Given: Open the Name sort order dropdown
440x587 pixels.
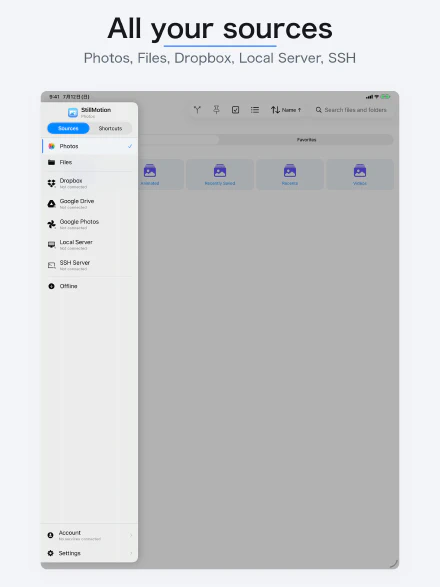Looking at the screenshot, I should pyautogui.click(x=286, y=110).
